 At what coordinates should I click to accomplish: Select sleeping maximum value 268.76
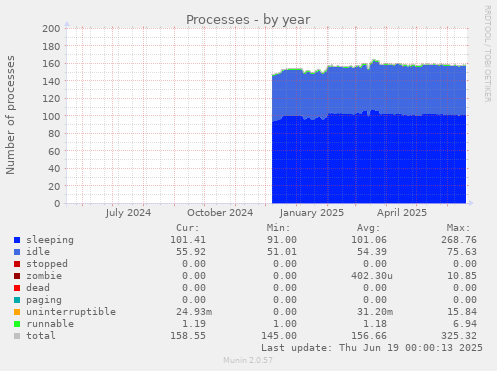[459, 240]
